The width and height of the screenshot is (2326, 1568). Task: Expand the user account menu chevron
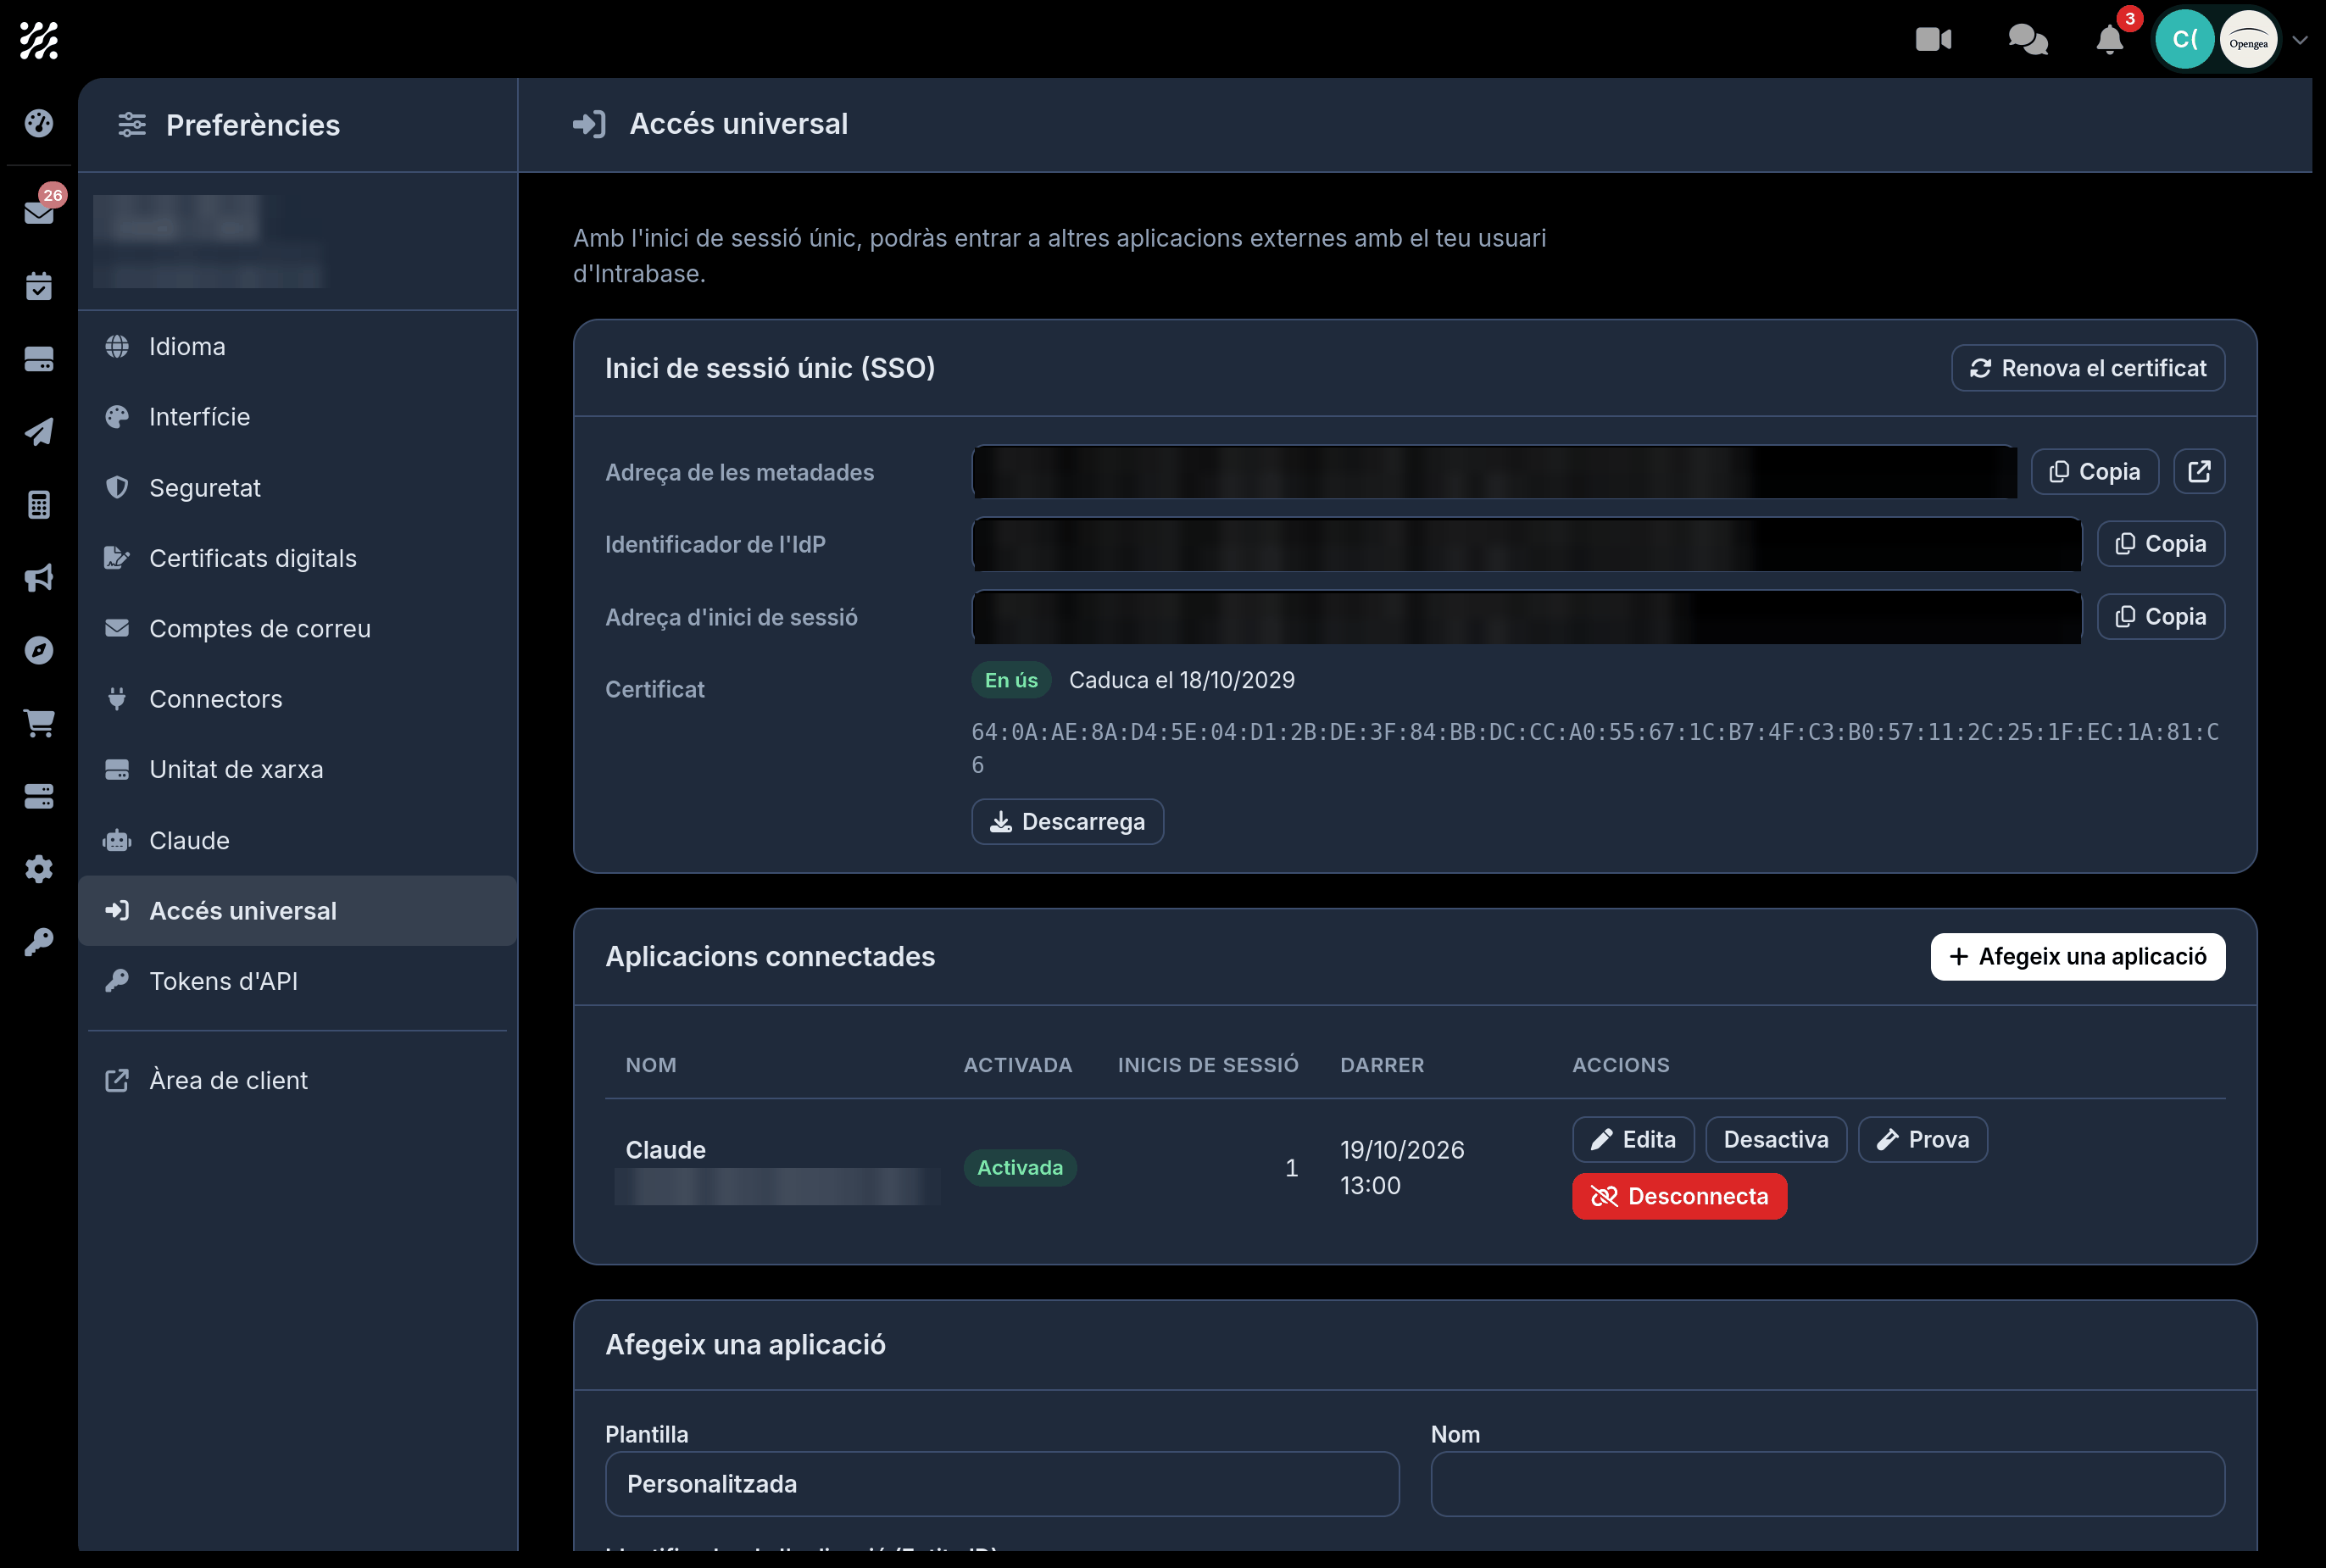point(2299,40)
